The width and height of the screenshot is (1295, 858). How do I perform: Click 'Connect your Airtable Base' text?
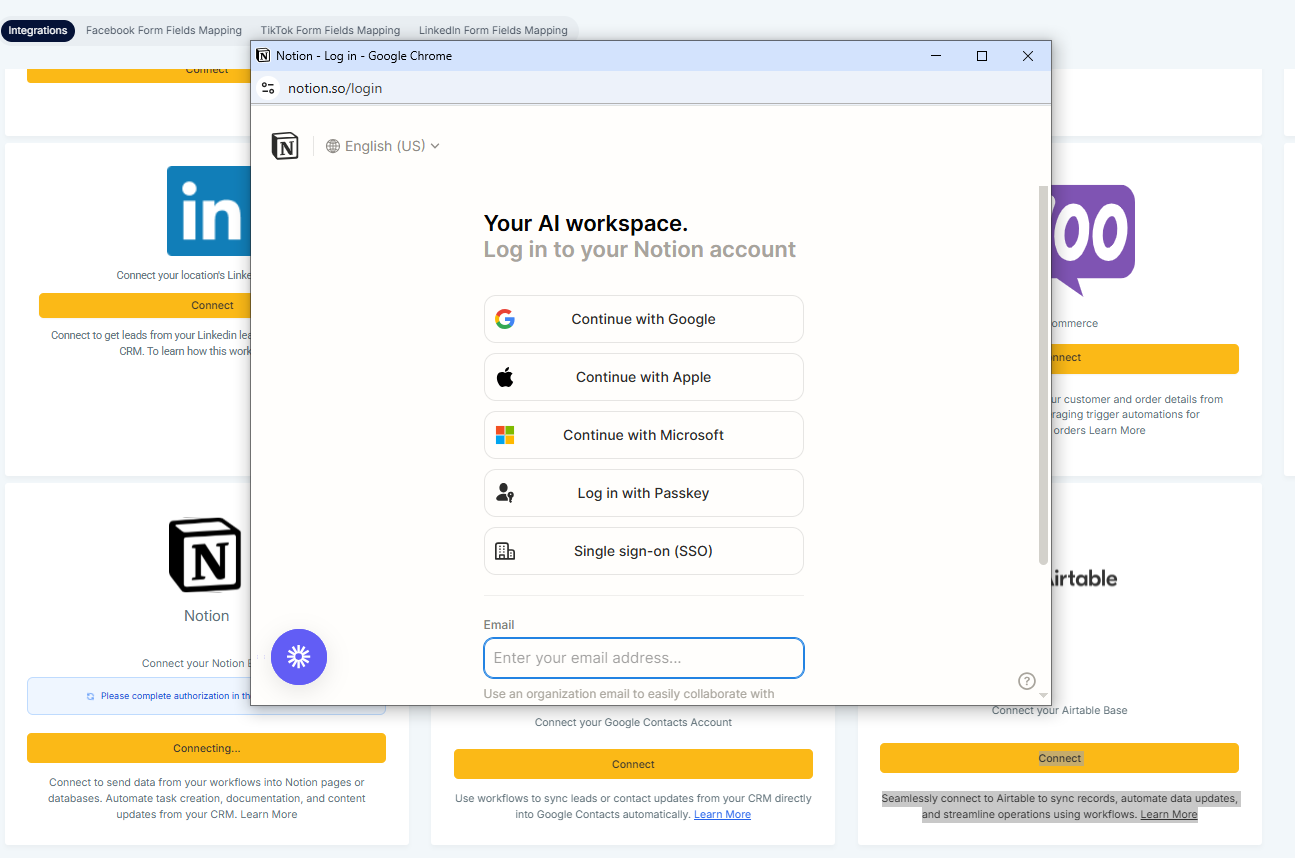(x=1059, y=710)
